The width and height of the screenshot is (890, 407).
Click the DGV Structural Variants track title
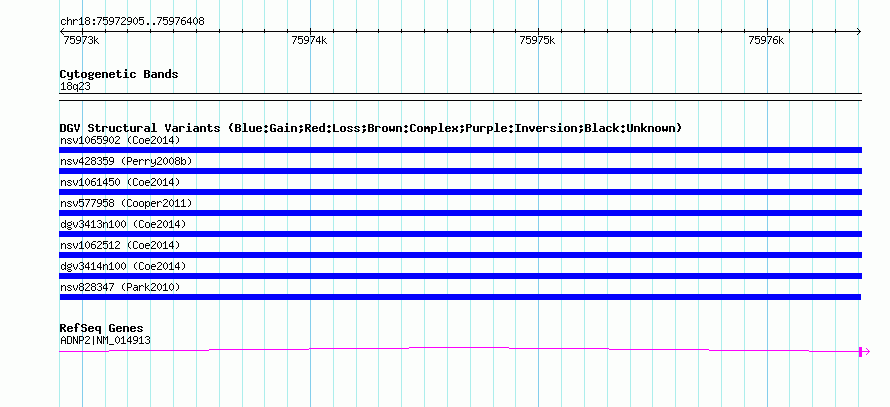click(x=371, y=128)
